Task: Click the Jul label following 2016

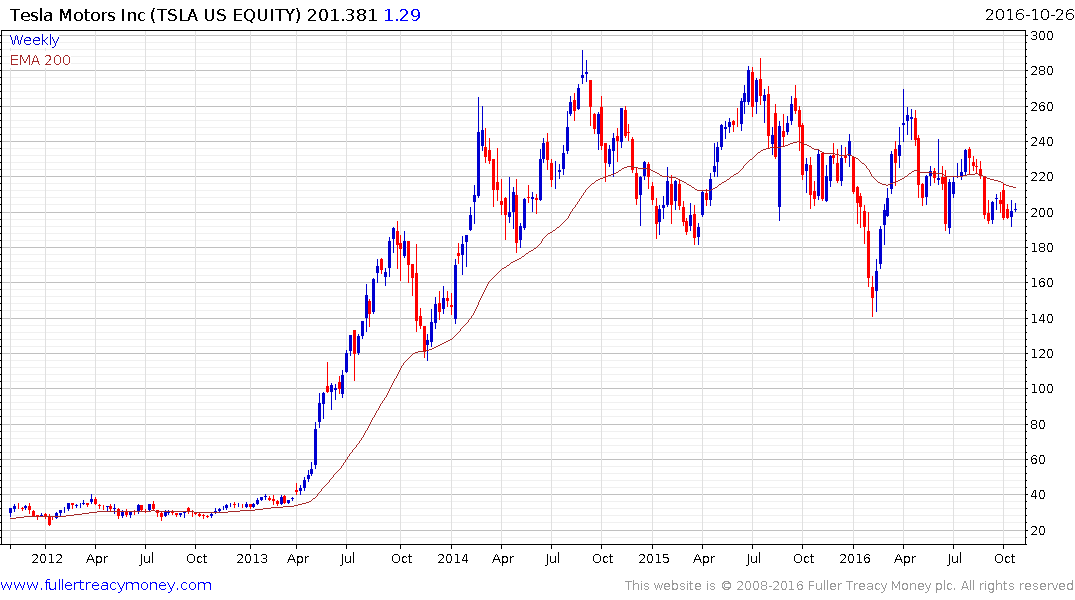Action: [x=954, y=558]
